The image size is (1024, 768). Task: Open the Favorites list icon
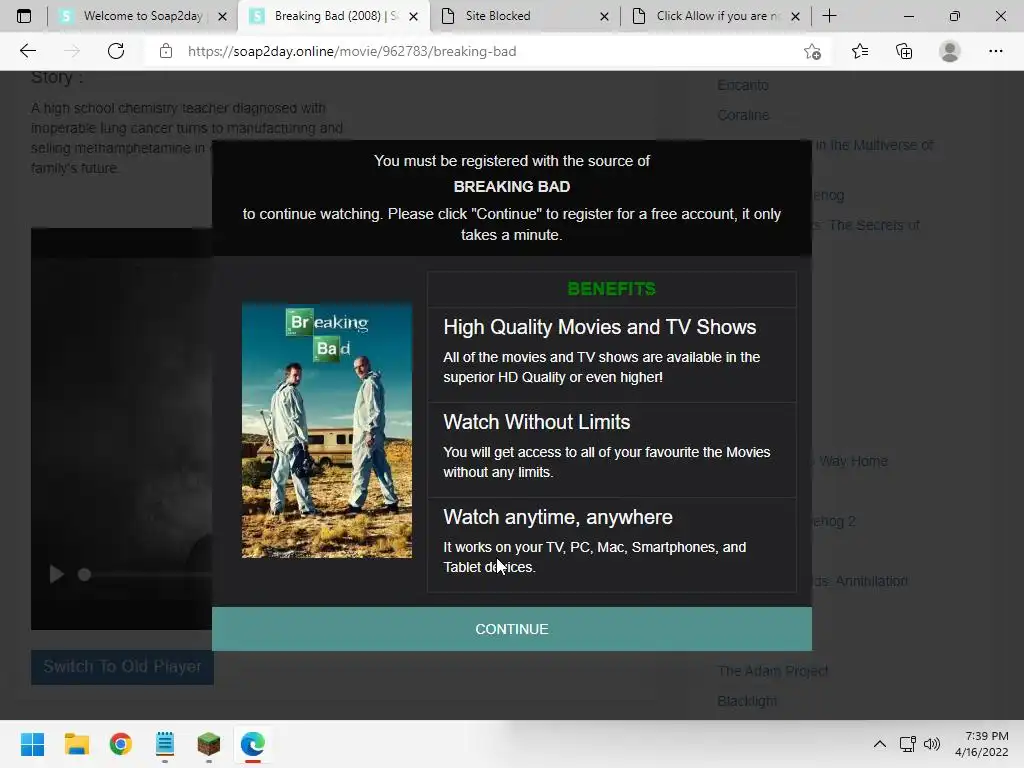[859, 51]
